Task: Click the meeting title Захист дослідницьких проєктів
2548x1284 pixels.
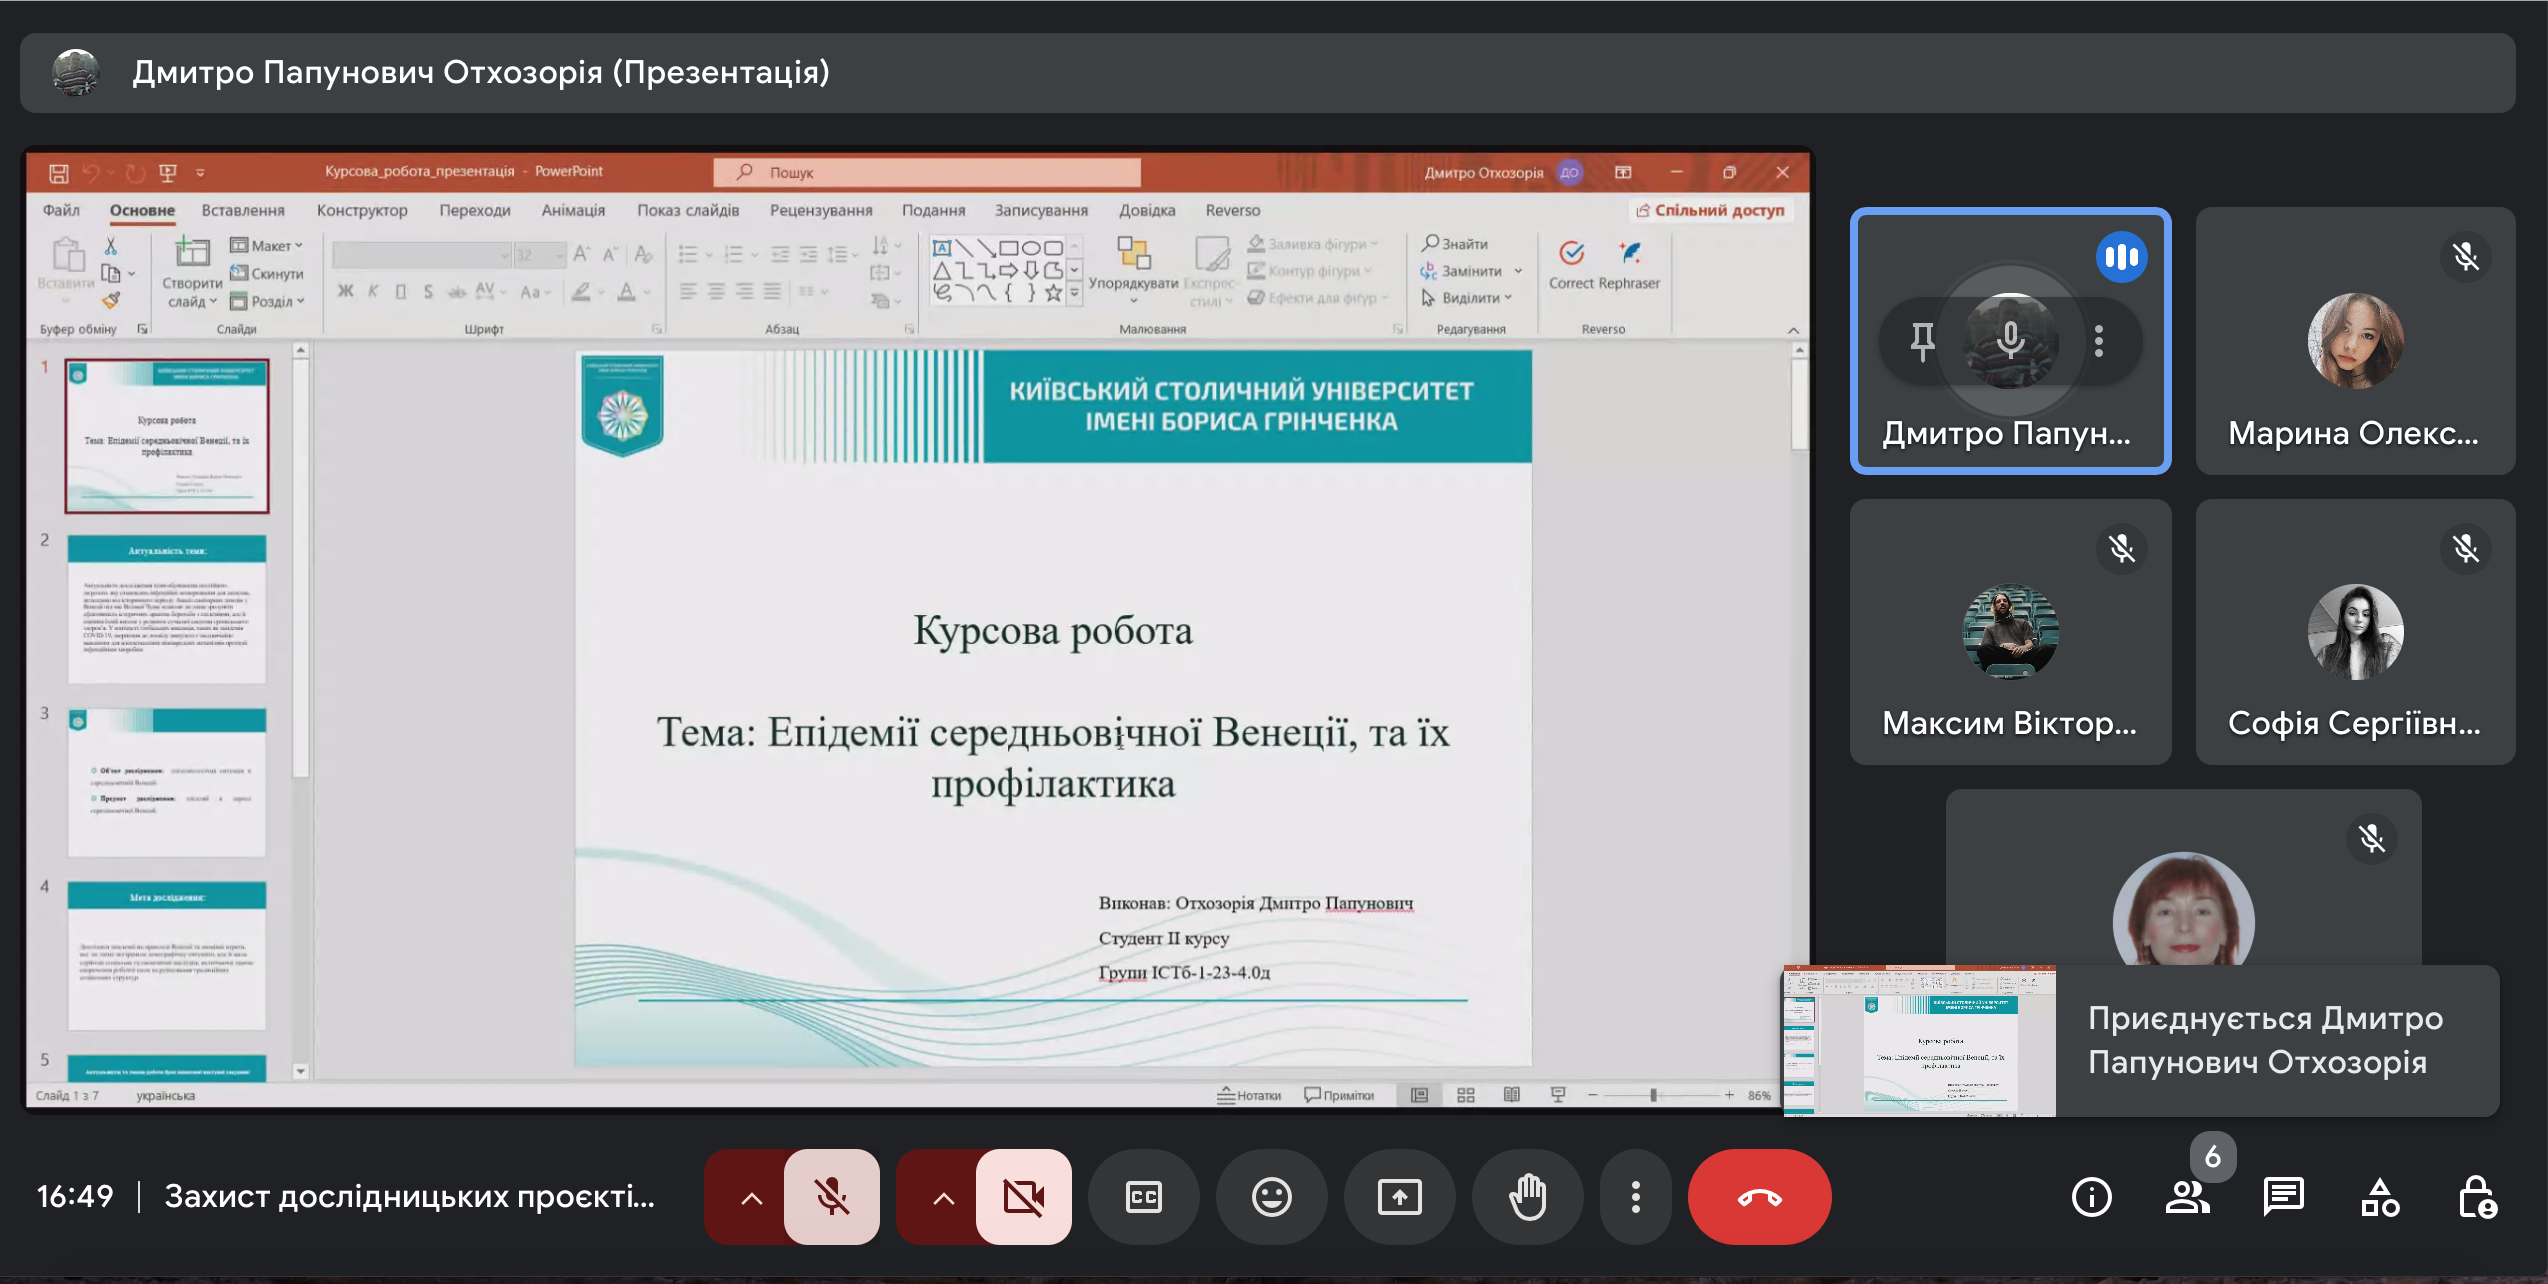Action: click(409, 1197)
